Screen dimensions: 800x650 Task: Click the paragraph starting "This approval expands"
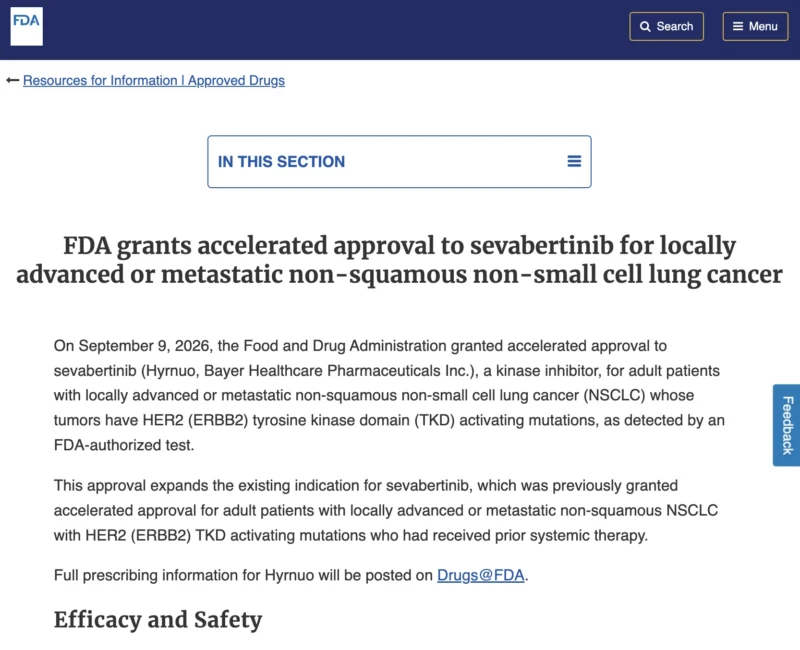tap(386, 510)
